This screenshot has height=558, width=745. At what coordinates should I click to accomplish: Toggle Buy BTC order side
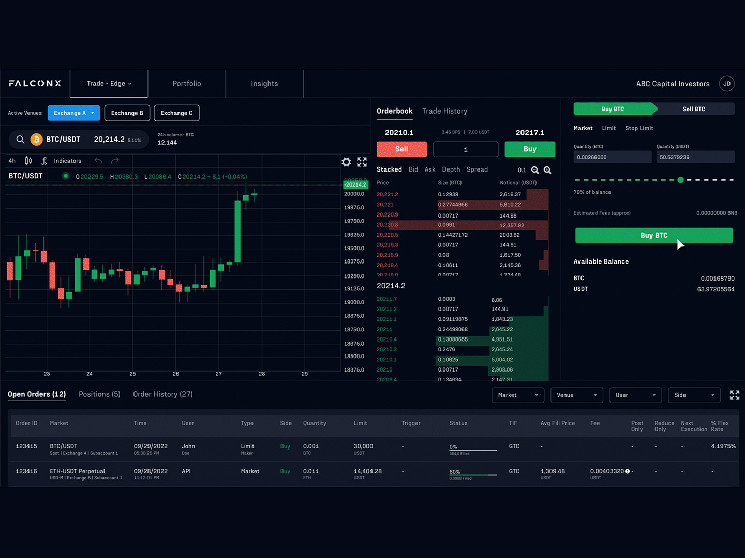point(615,109)
